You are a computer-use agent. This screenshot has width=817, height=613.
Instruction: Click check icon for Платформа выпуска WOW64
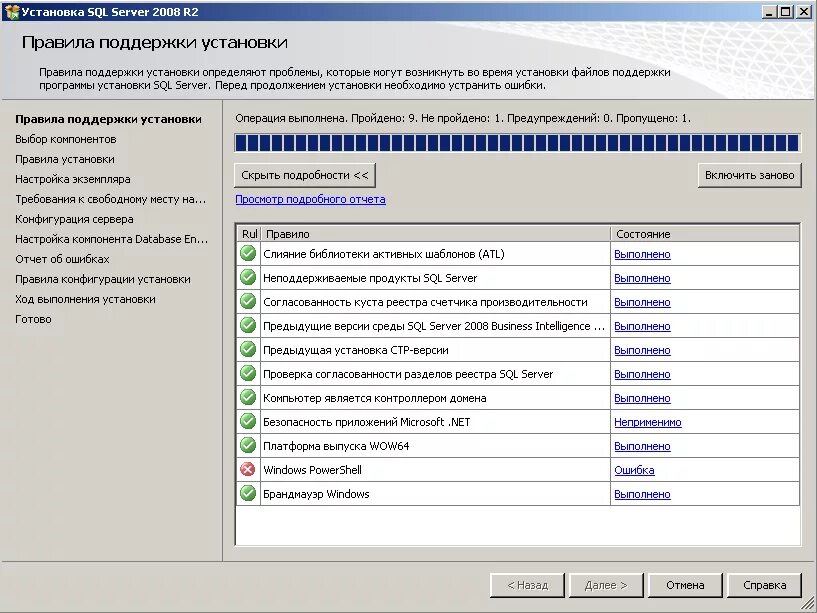click(248, 445)
